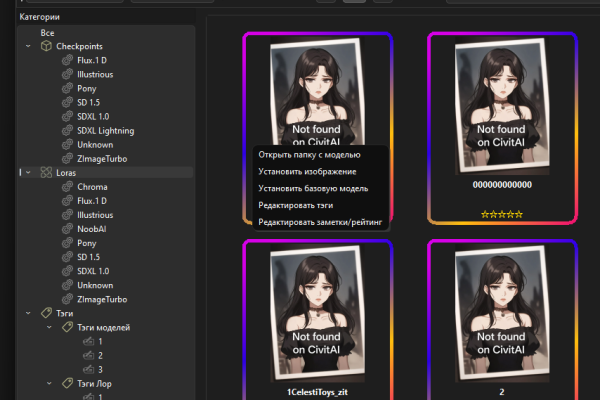The image size is (600, 400).
Task: Click the icon beside Illustrious under Loras
Action: point(67,215)
